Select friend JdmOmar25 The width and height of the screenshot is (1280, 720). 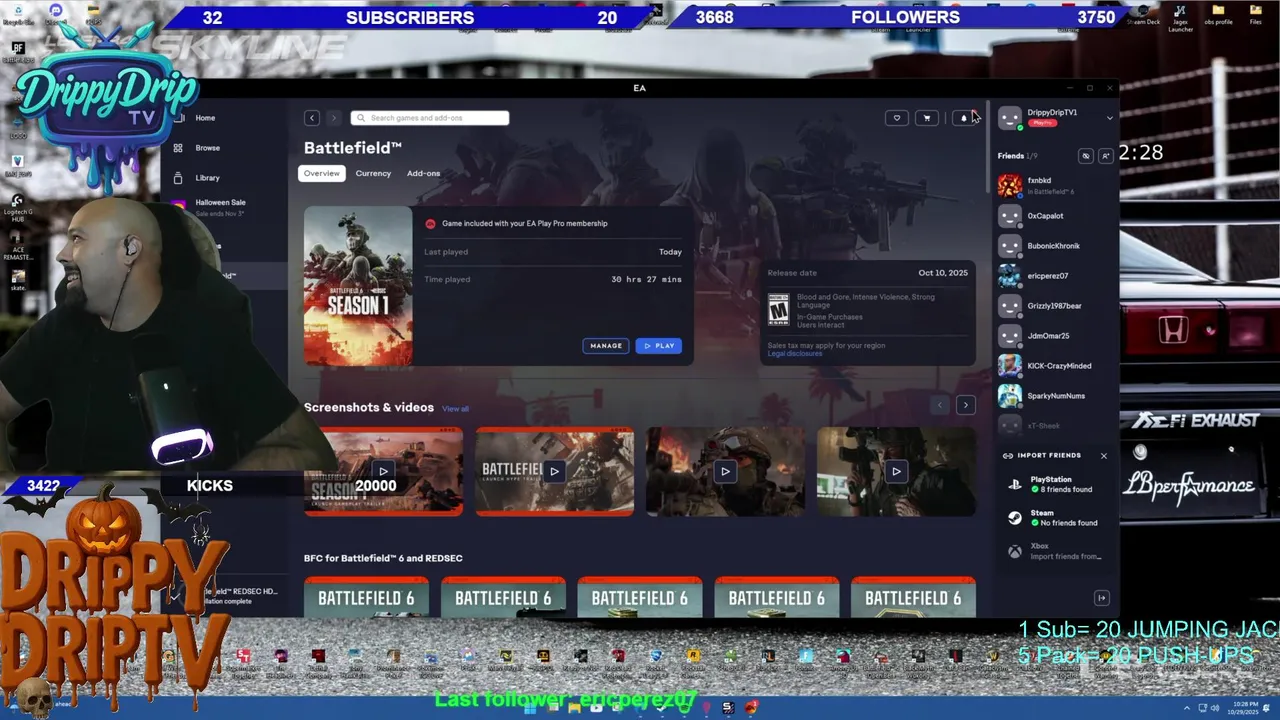1048,336
